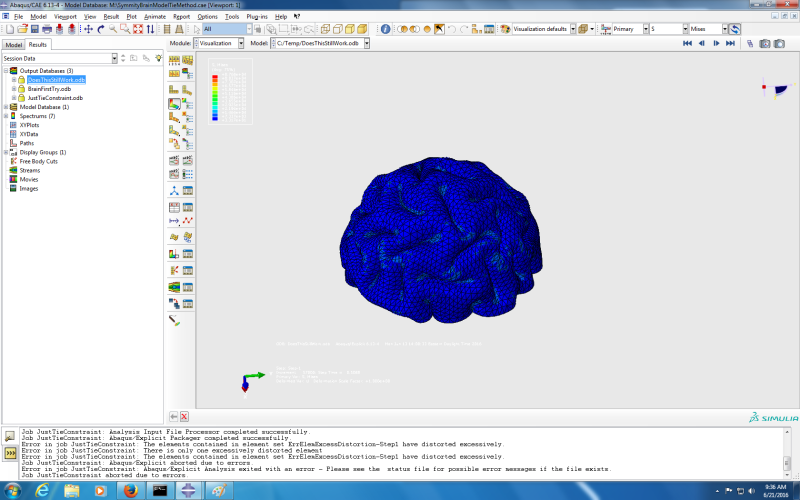
Task: Click the Activate view cut icon
Action: click(x=174, y=254)
